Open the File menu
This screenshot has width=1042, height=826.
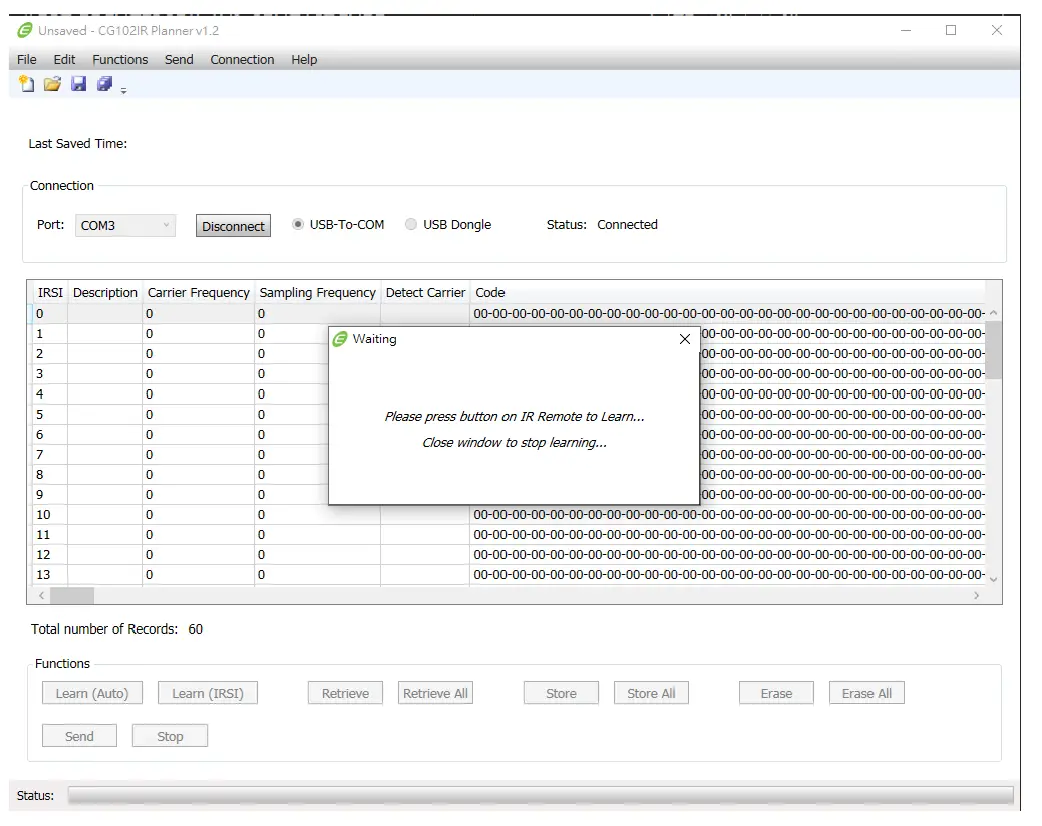(x=27, y=60)
